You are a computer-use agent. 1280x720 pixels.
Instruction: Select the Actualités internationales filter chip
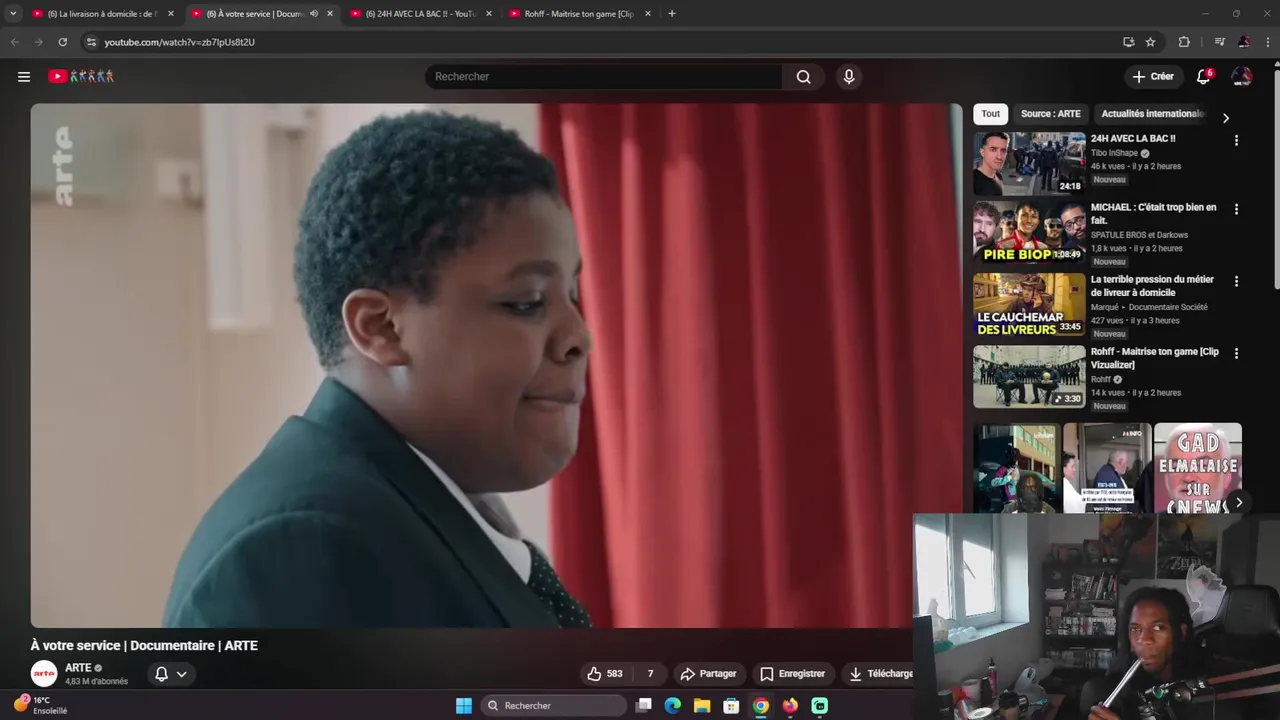coord(1152,114)
